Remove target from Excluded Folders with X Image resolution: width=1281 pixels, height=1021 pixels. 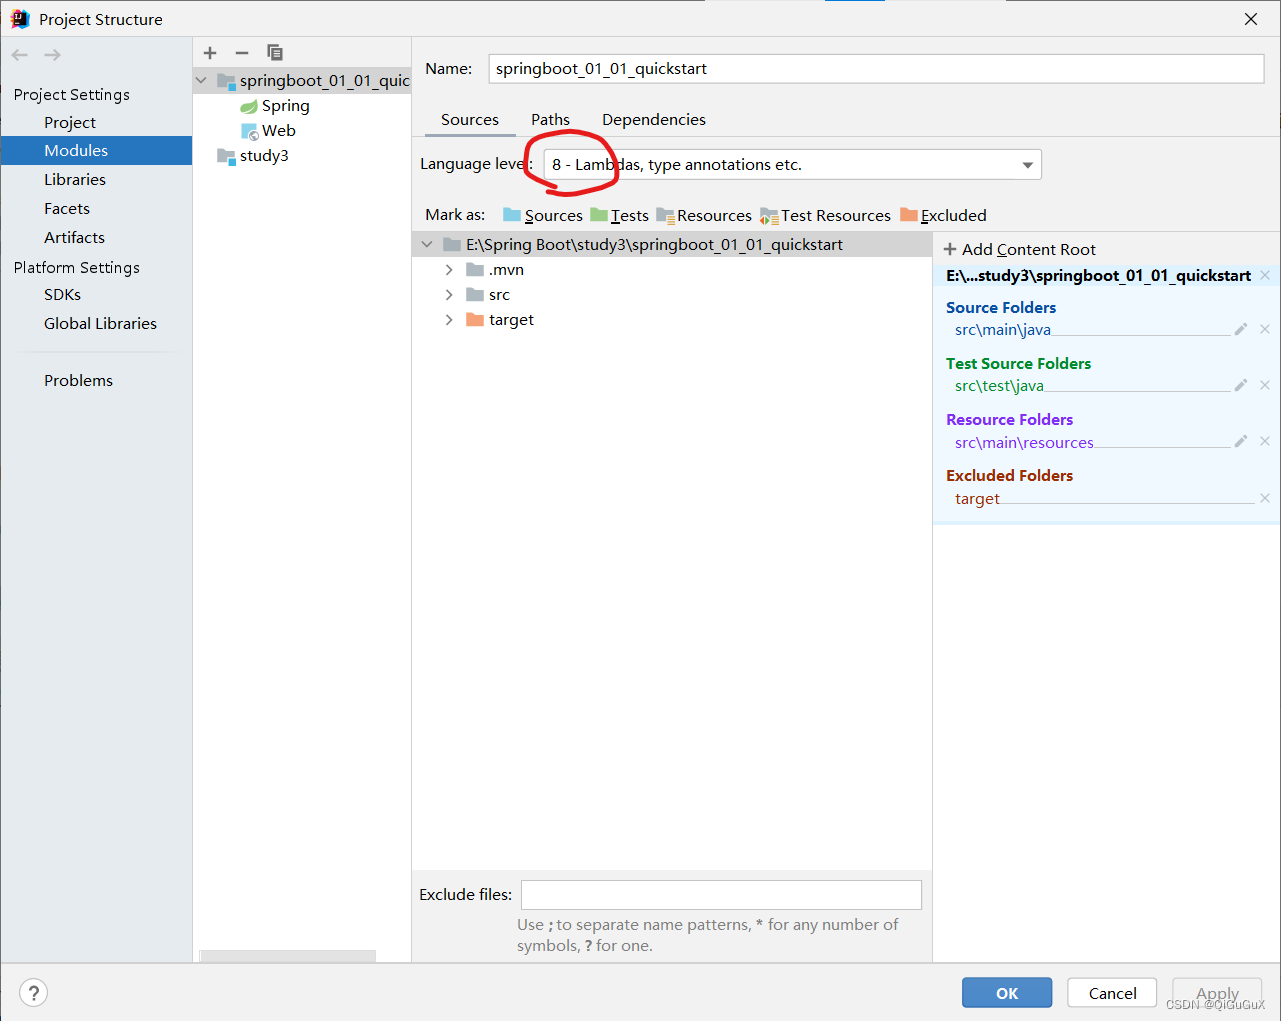[x=1264, y=497]
